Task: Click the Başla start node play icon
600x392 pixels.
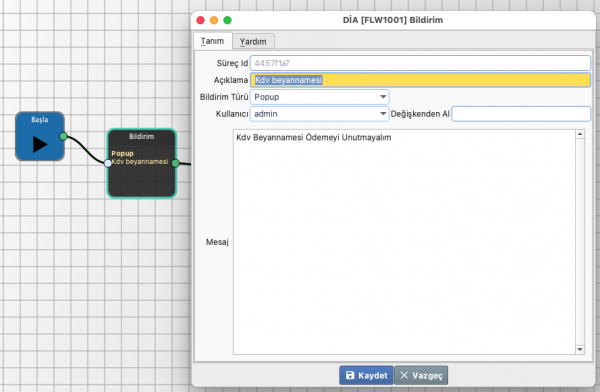Action: pyautogui.click(x=40, y=144)
